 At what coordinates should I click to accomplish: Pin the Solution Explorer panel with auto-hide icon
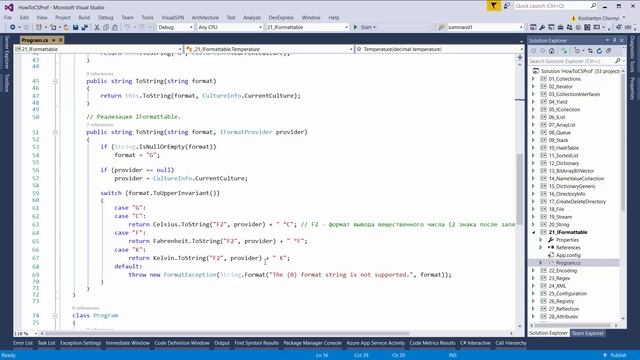pyautogui.click(x=614, y=40)
